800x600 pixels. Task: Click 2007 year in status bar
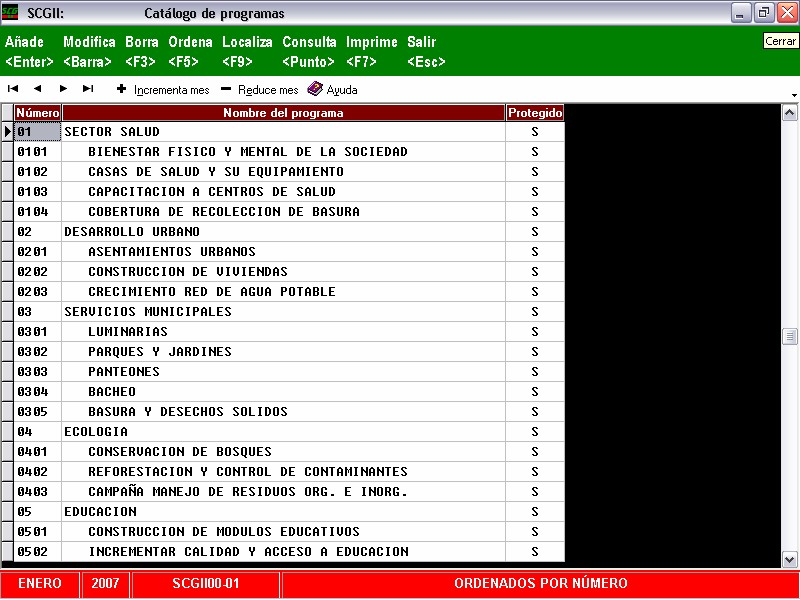pos(105,584)
